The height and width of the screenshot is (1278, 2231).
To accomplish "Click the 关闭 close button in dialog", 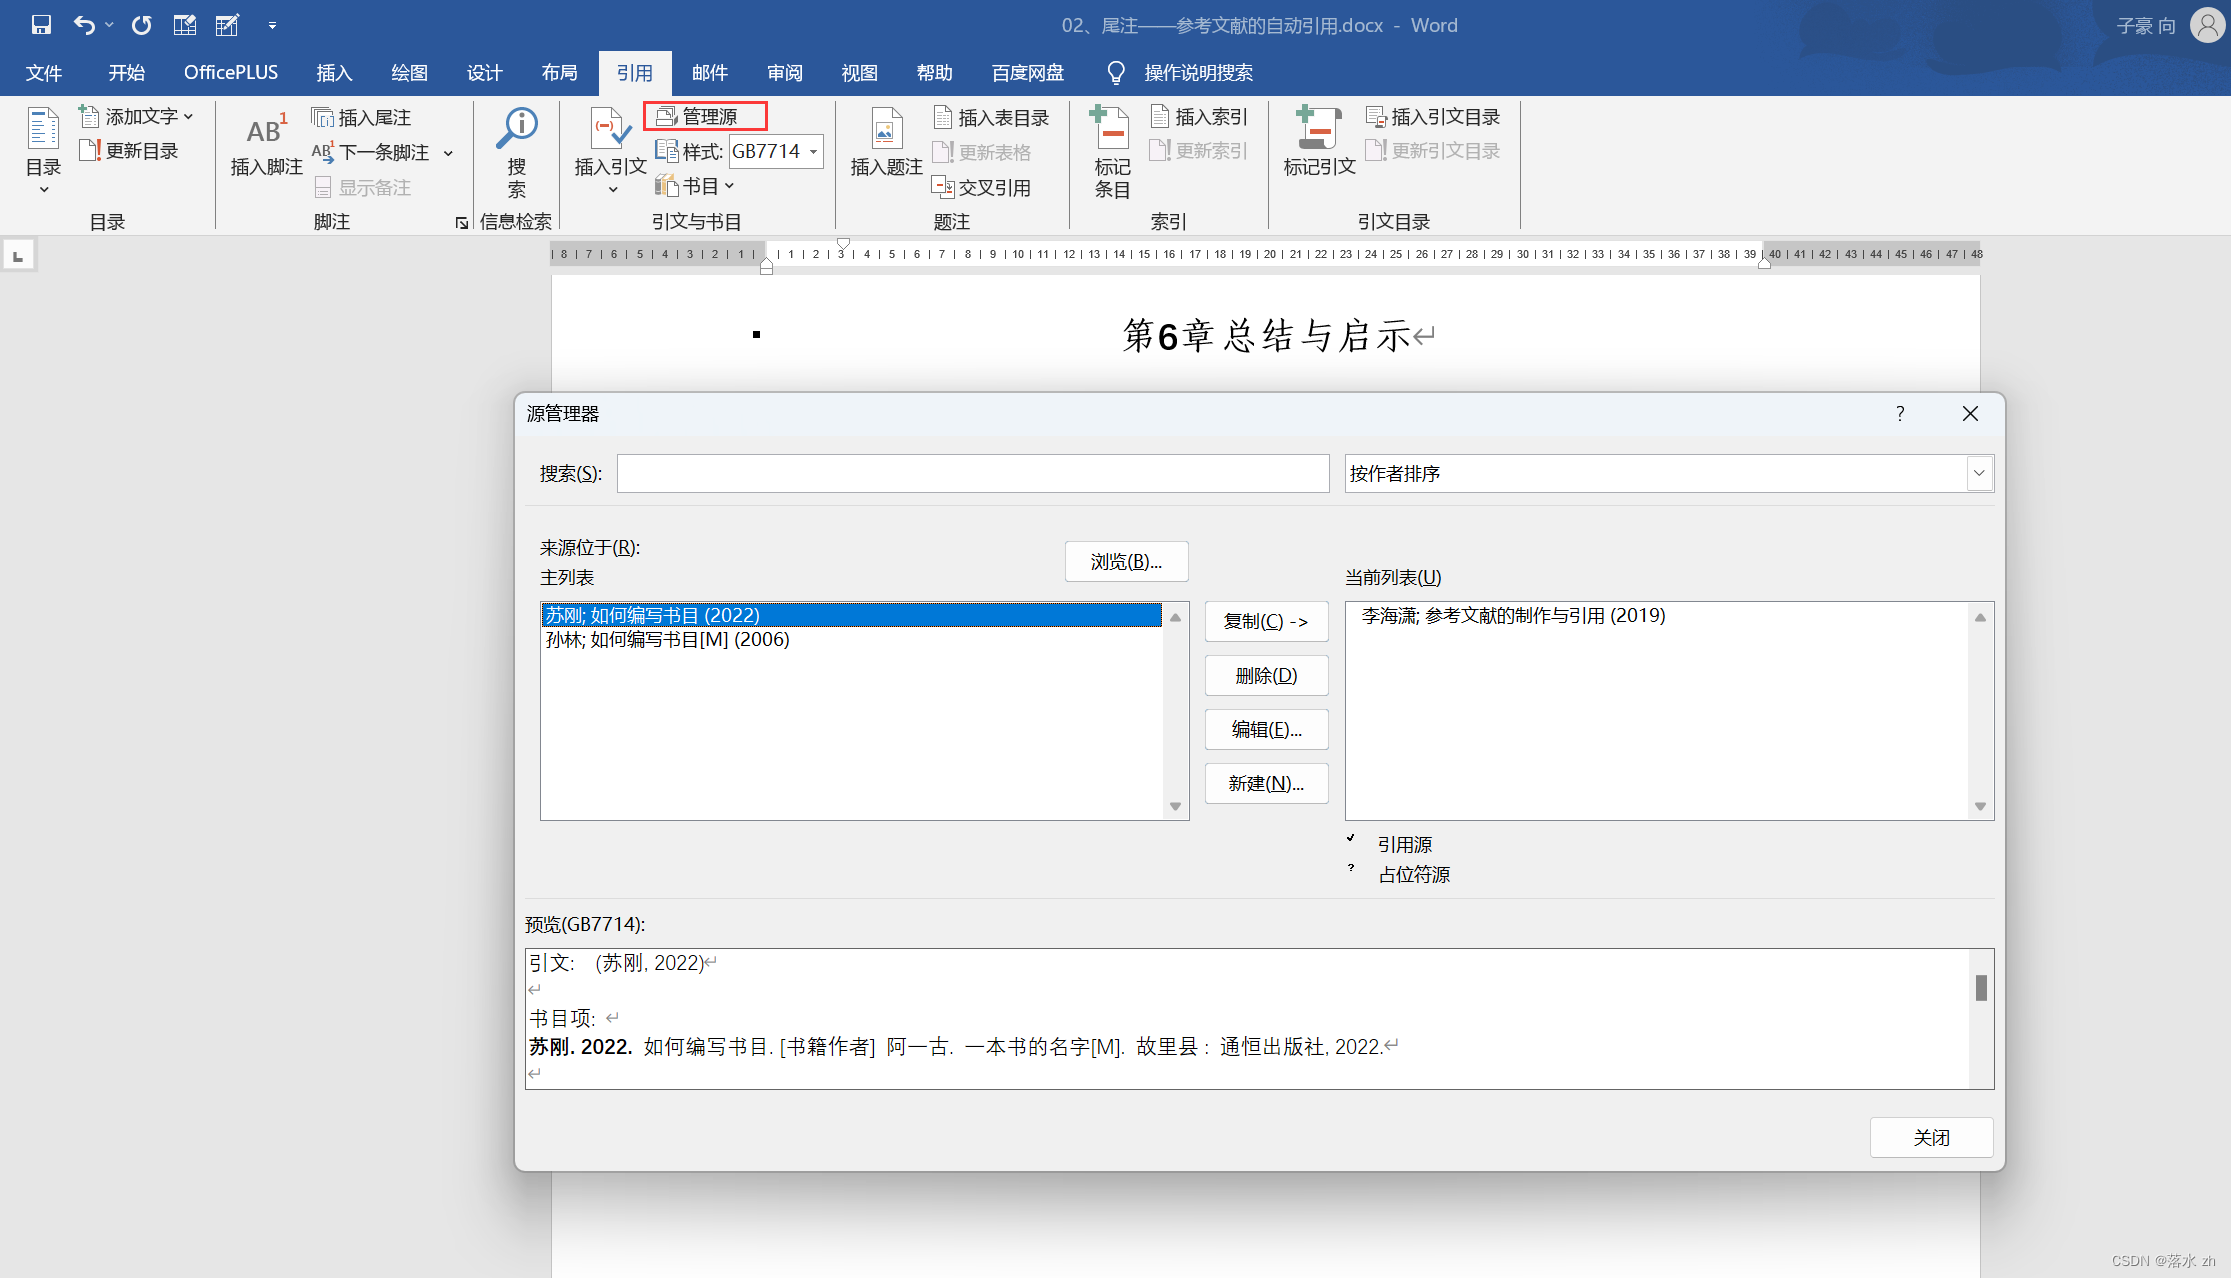I will coord(1931,1138).
